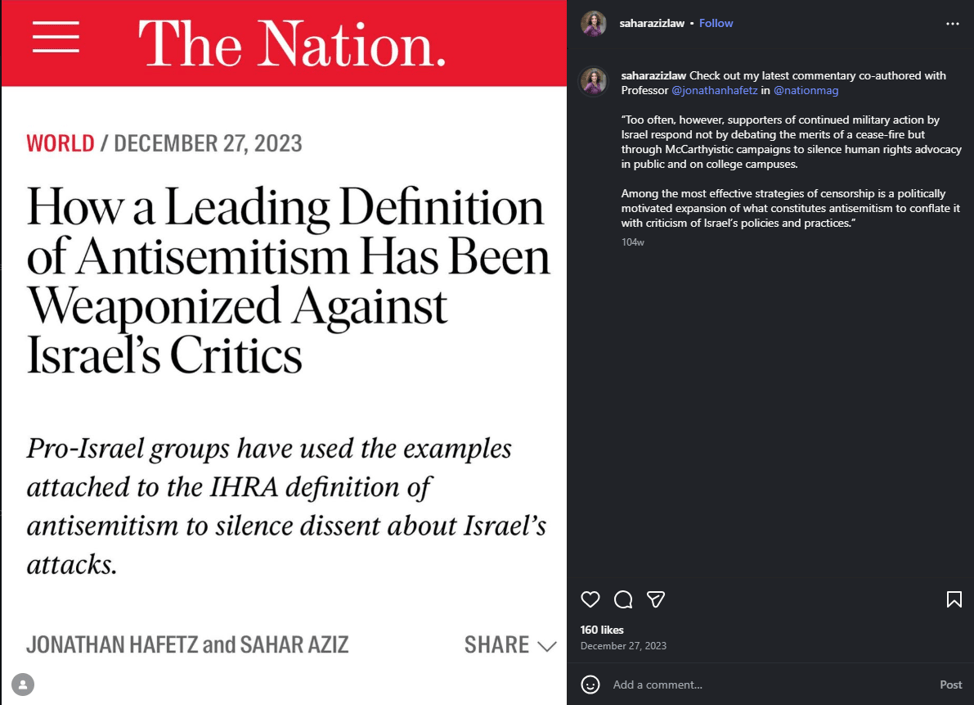Like the post with the heart icon

(590, 599)
